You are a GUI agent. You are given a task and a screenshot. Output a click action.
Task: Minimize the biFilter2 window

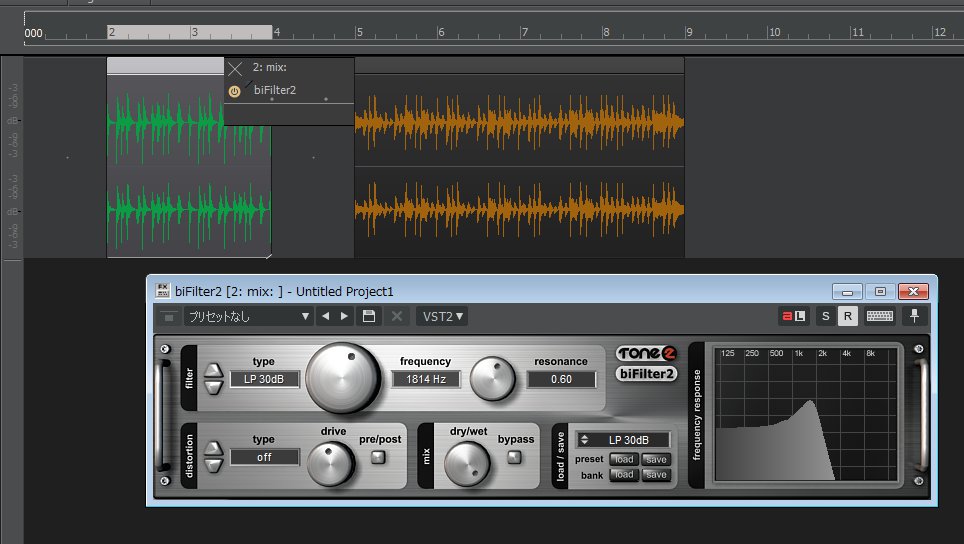(847, 291)
